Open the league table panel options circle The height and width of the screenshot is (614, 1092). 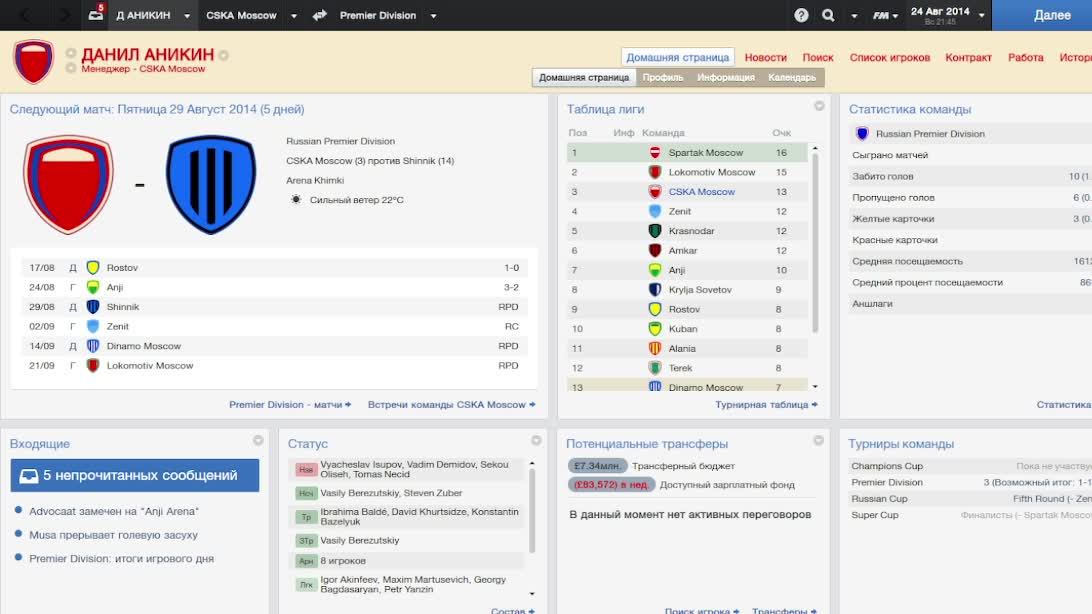(819, 106)
